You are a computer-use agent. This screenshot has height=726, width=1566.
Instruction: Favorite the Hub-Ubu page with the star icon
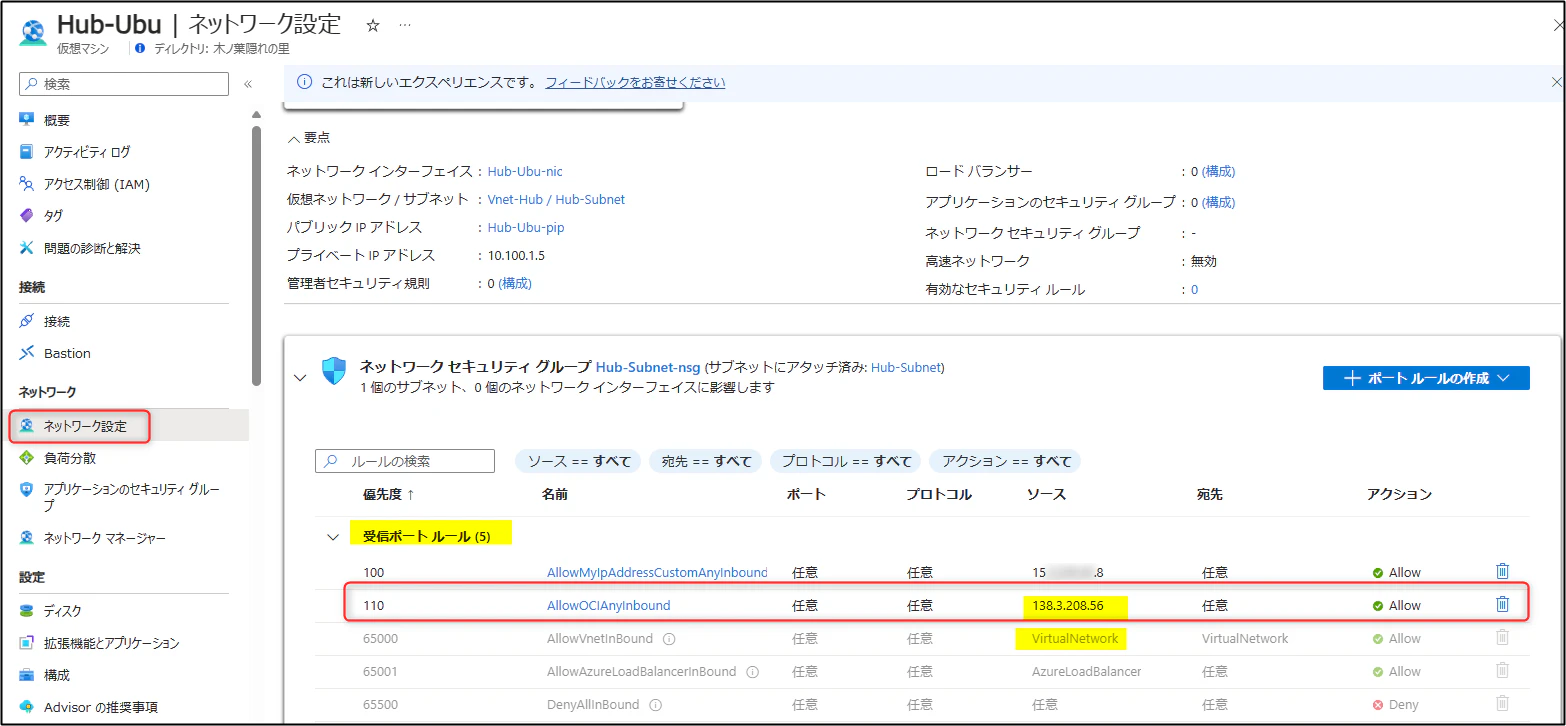tap(373, 26)
